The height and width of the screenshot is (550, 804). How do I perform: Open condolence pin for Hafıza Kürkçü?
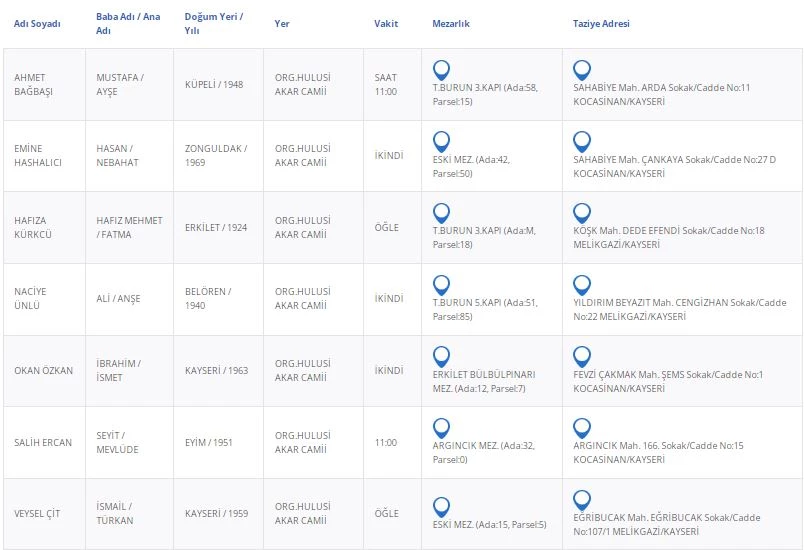(582, 213)
